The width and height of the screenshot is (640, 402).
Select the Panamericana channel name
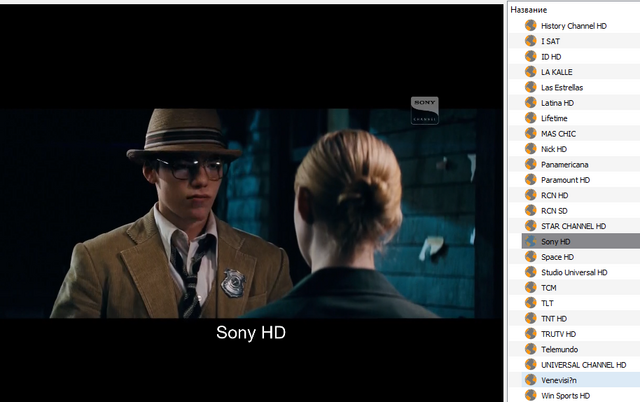point(564,164)
